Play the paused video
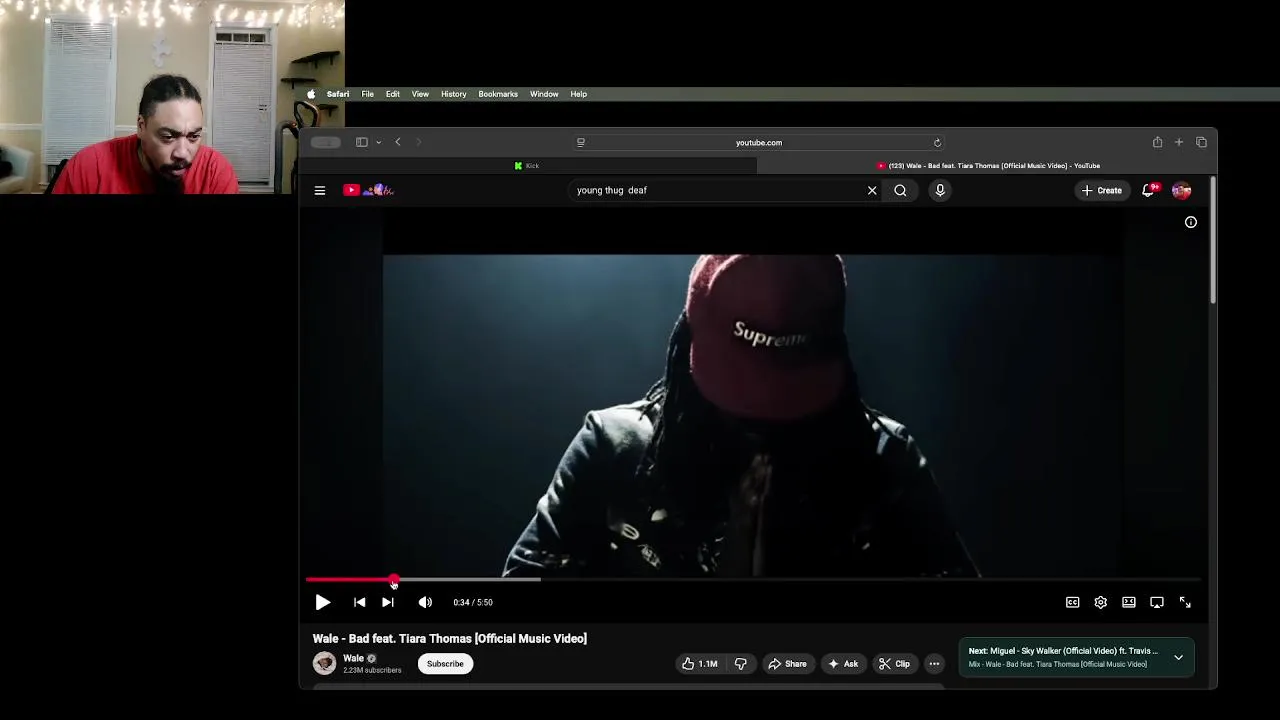The width and height of the screenshot is (1280, 720). pyautogui.click(x=322, y=602)
